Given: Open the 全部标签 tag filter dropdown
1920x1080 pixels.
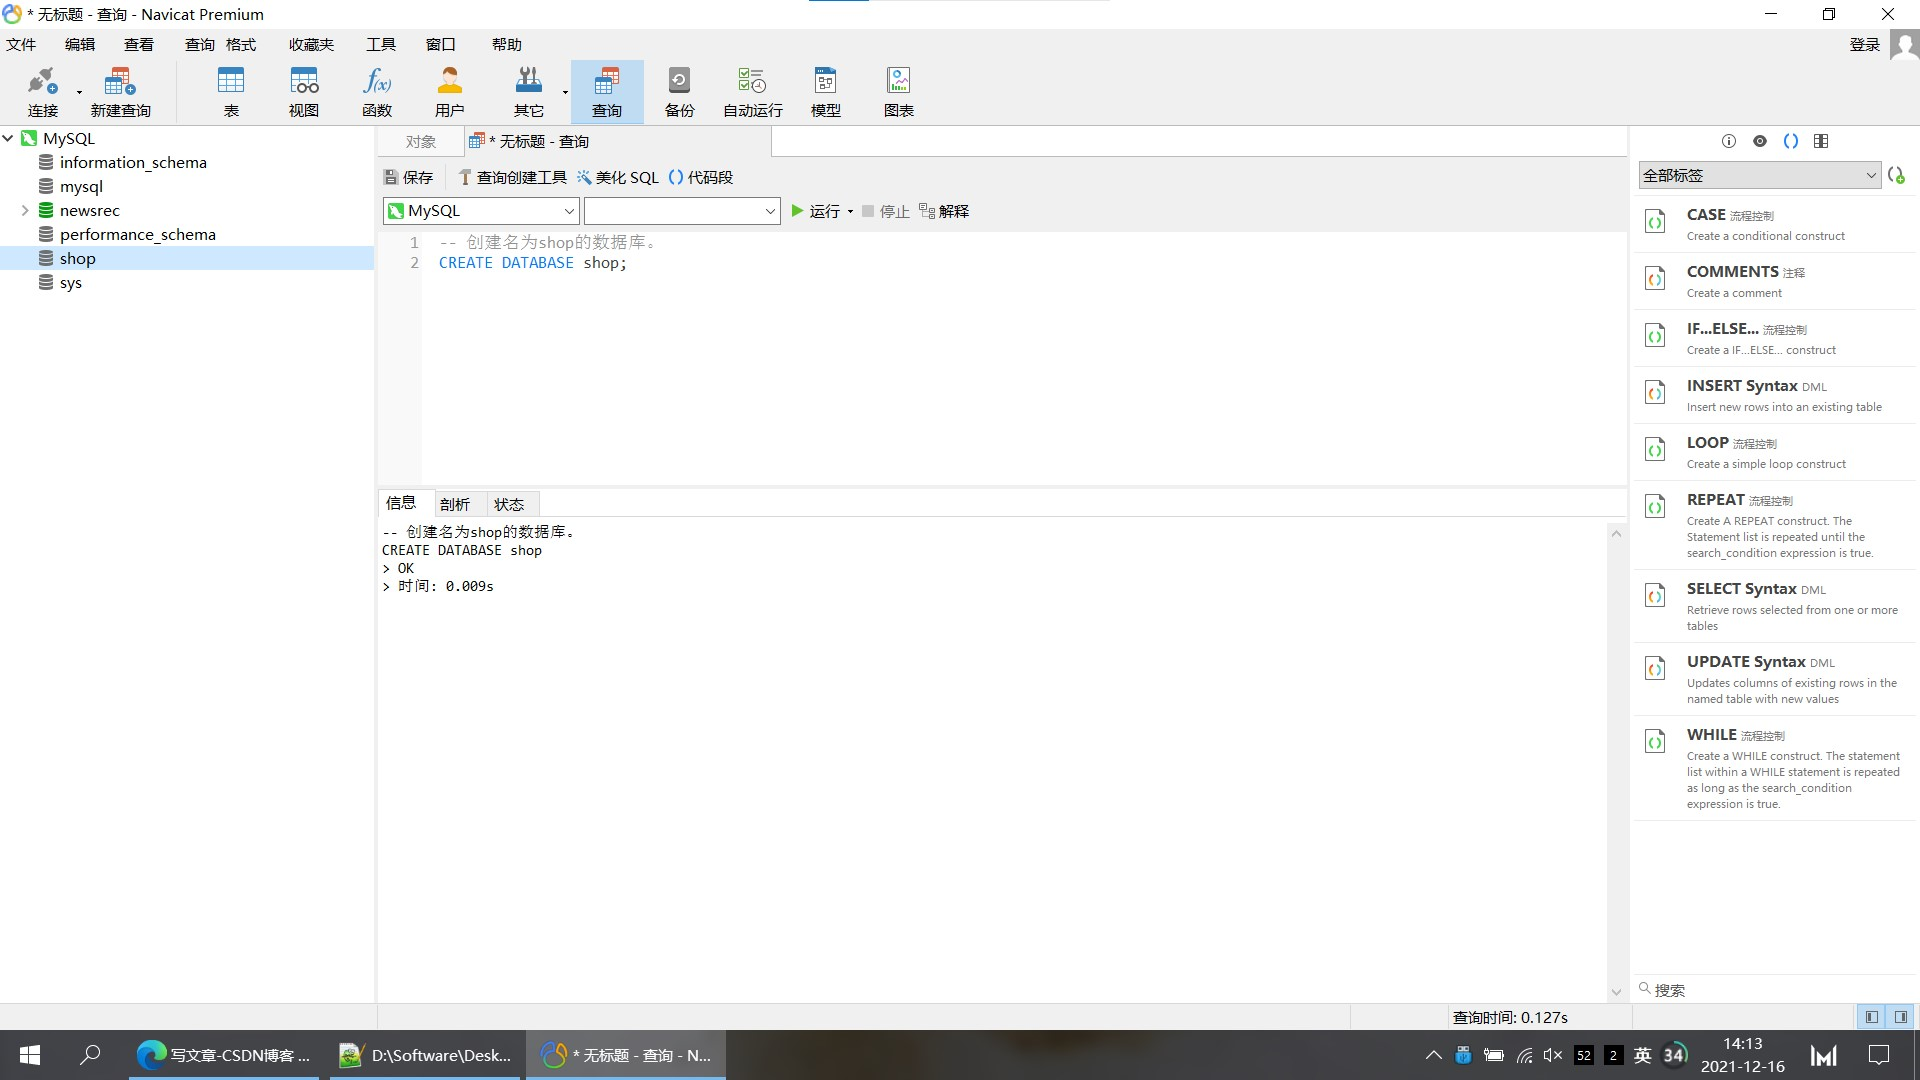Looking at the screenshot, I should (1759, 175).
